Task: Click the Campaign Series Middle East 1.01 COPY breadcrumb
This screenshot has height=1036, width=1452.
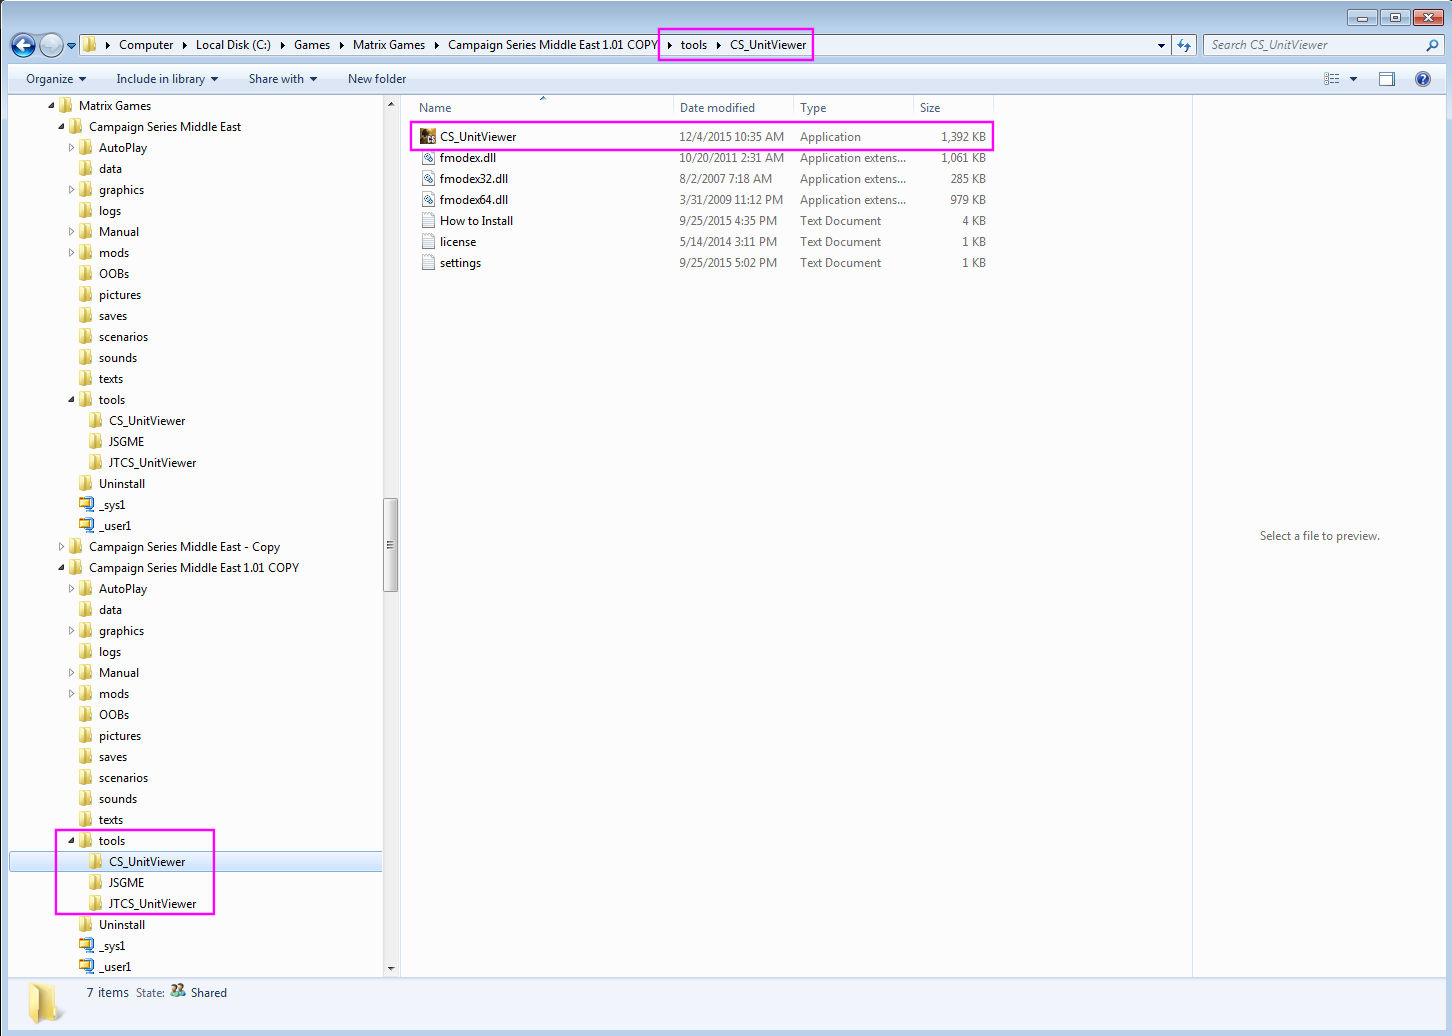Action: pyautogui.click(x=553, y=45)
